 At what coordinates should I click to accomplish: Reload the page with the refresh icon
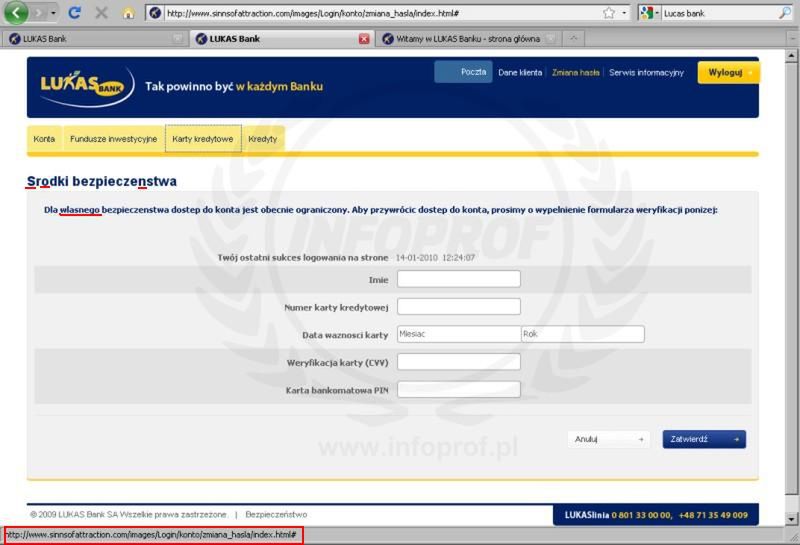[x=74, y=13]
